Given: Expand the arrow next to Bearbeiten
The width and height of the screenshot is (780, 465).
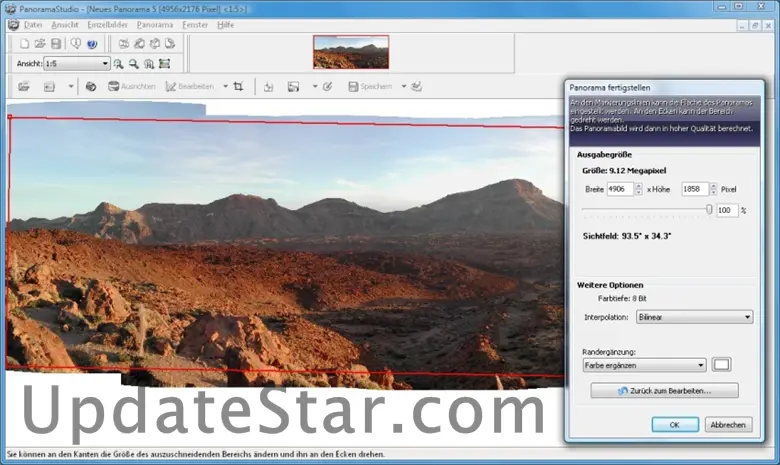Looking at the screenshot, I should [x=225, y=87].
